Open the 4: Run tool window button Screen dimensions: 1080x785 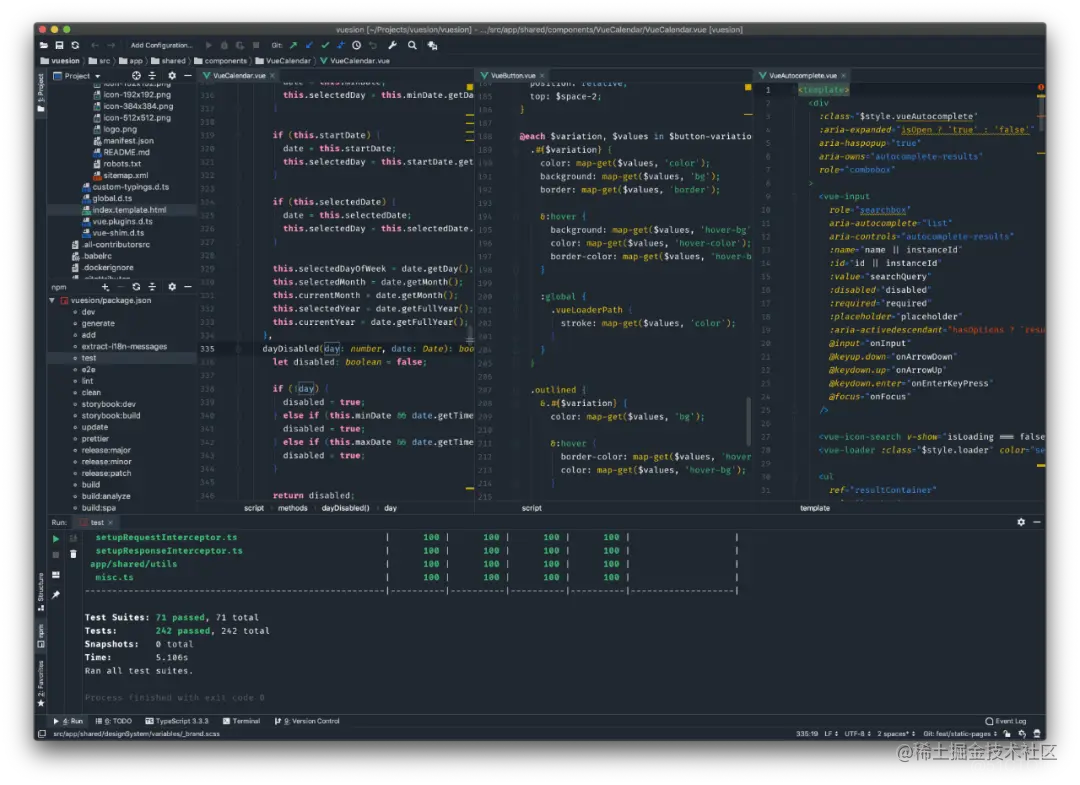(68, 722)
